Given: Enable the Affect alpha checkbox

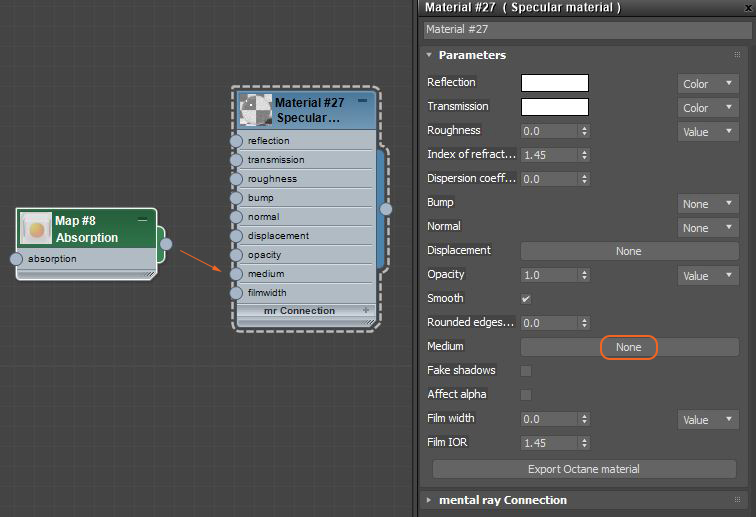Looking at the screenshot, I should (526, 395).
